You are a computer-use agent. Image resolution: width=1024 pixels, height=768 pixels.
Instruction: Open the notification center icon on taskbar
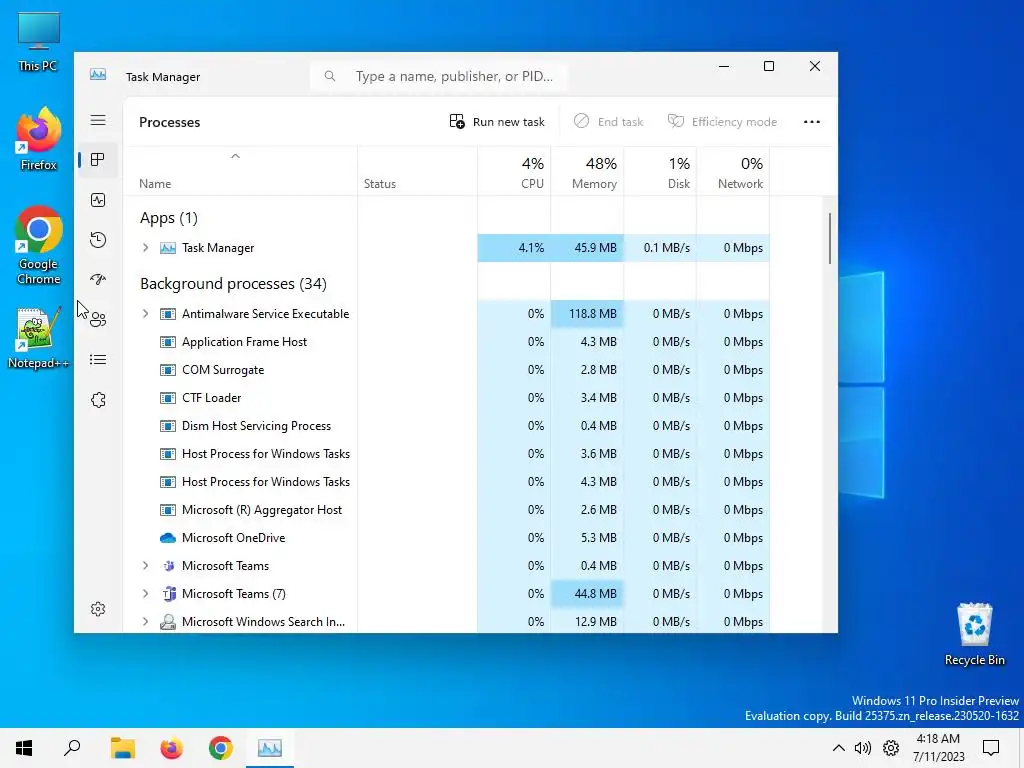tap(991, 748)
